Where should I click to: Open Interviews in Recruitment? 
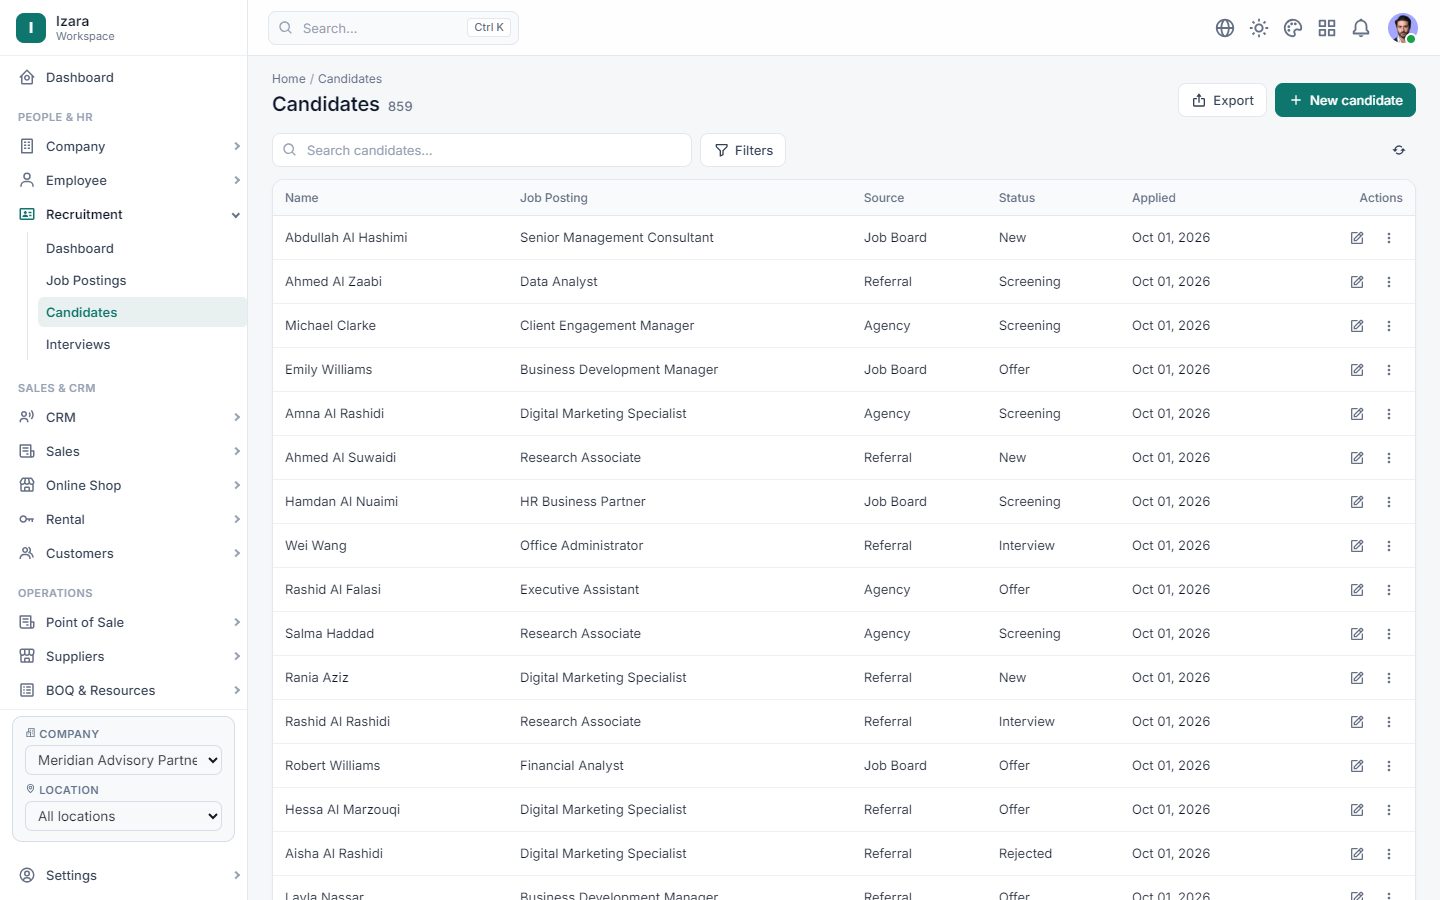(142, 344)
